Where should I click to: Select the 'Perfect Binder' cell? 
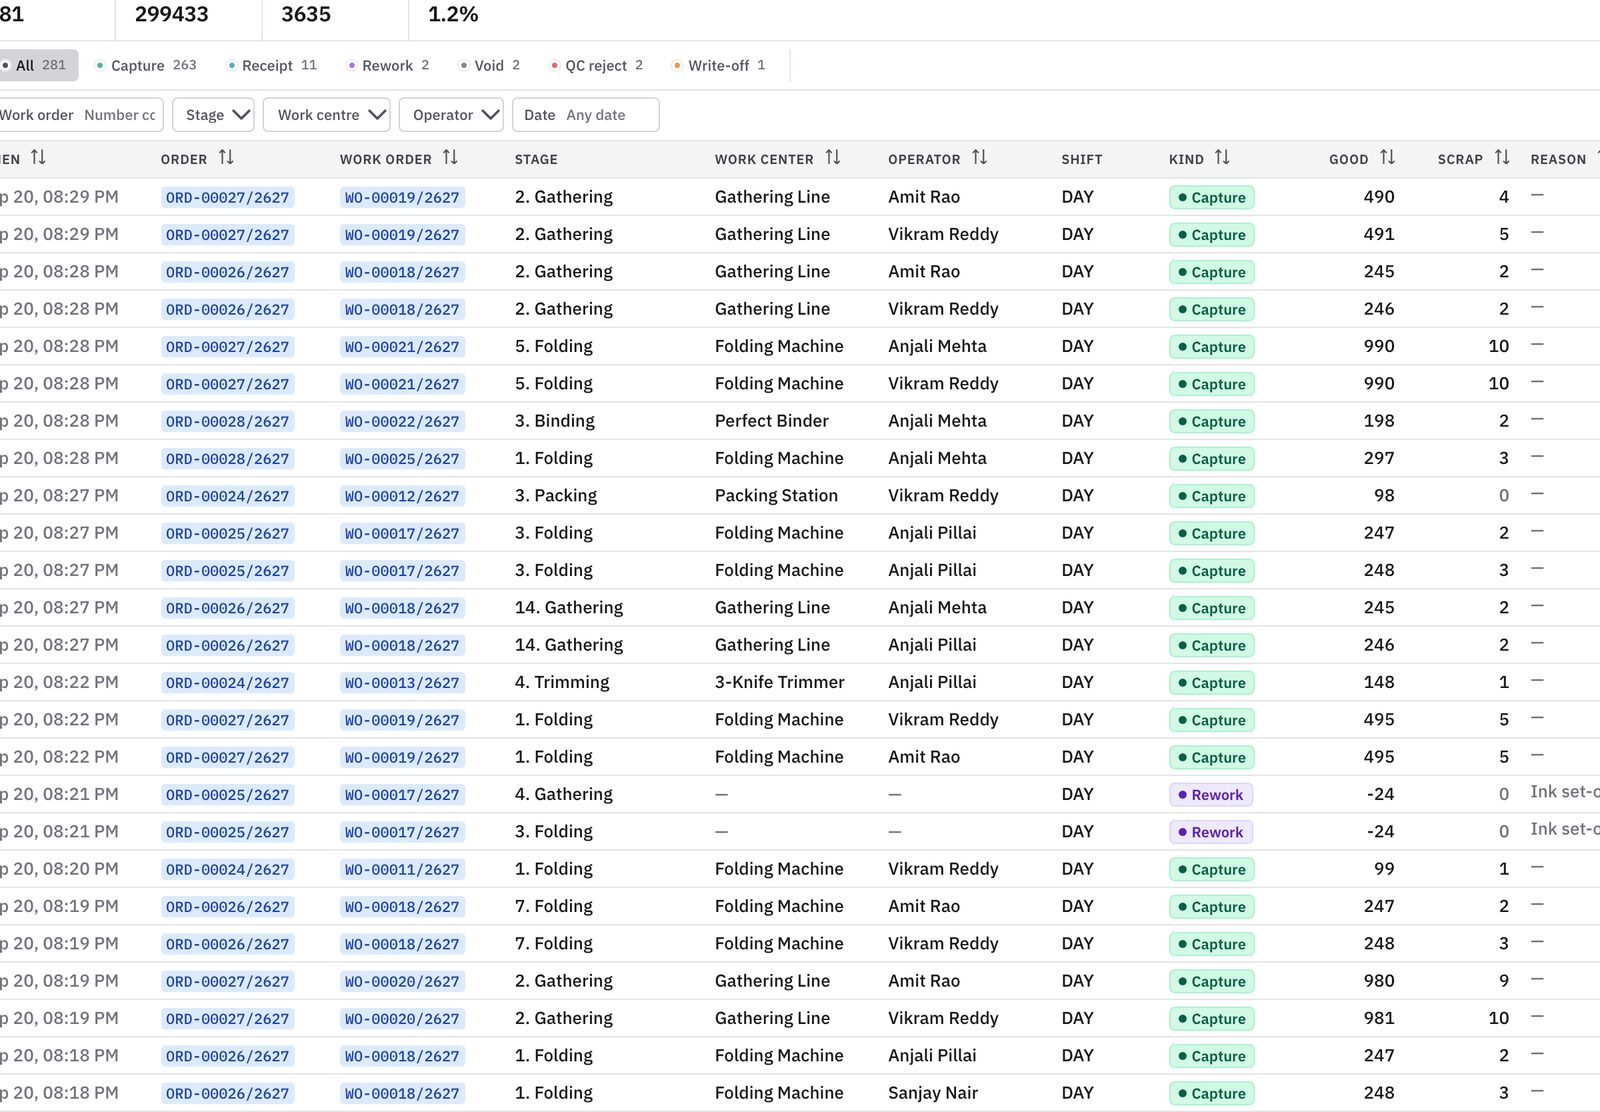click(771, 421)
